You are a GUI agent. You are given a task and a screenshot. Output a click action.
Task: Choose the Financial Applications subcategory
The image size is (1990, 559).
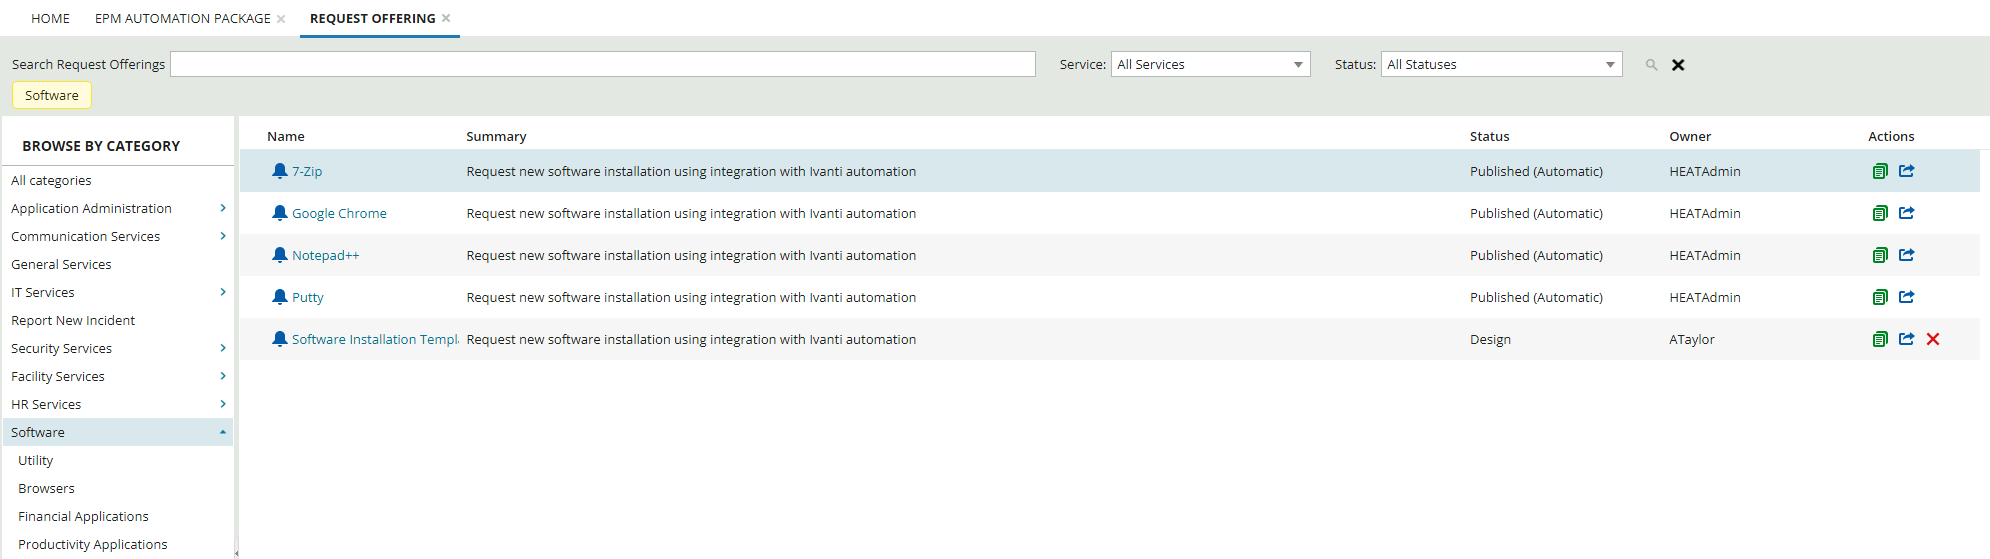pyautogui.click(x=83, y=516)
